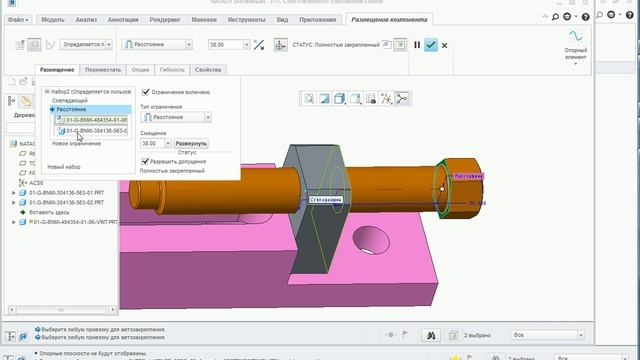Viewport: 640px width, 360px height.
Task: Open the 'Файл' menu
Action: (18, 20)
